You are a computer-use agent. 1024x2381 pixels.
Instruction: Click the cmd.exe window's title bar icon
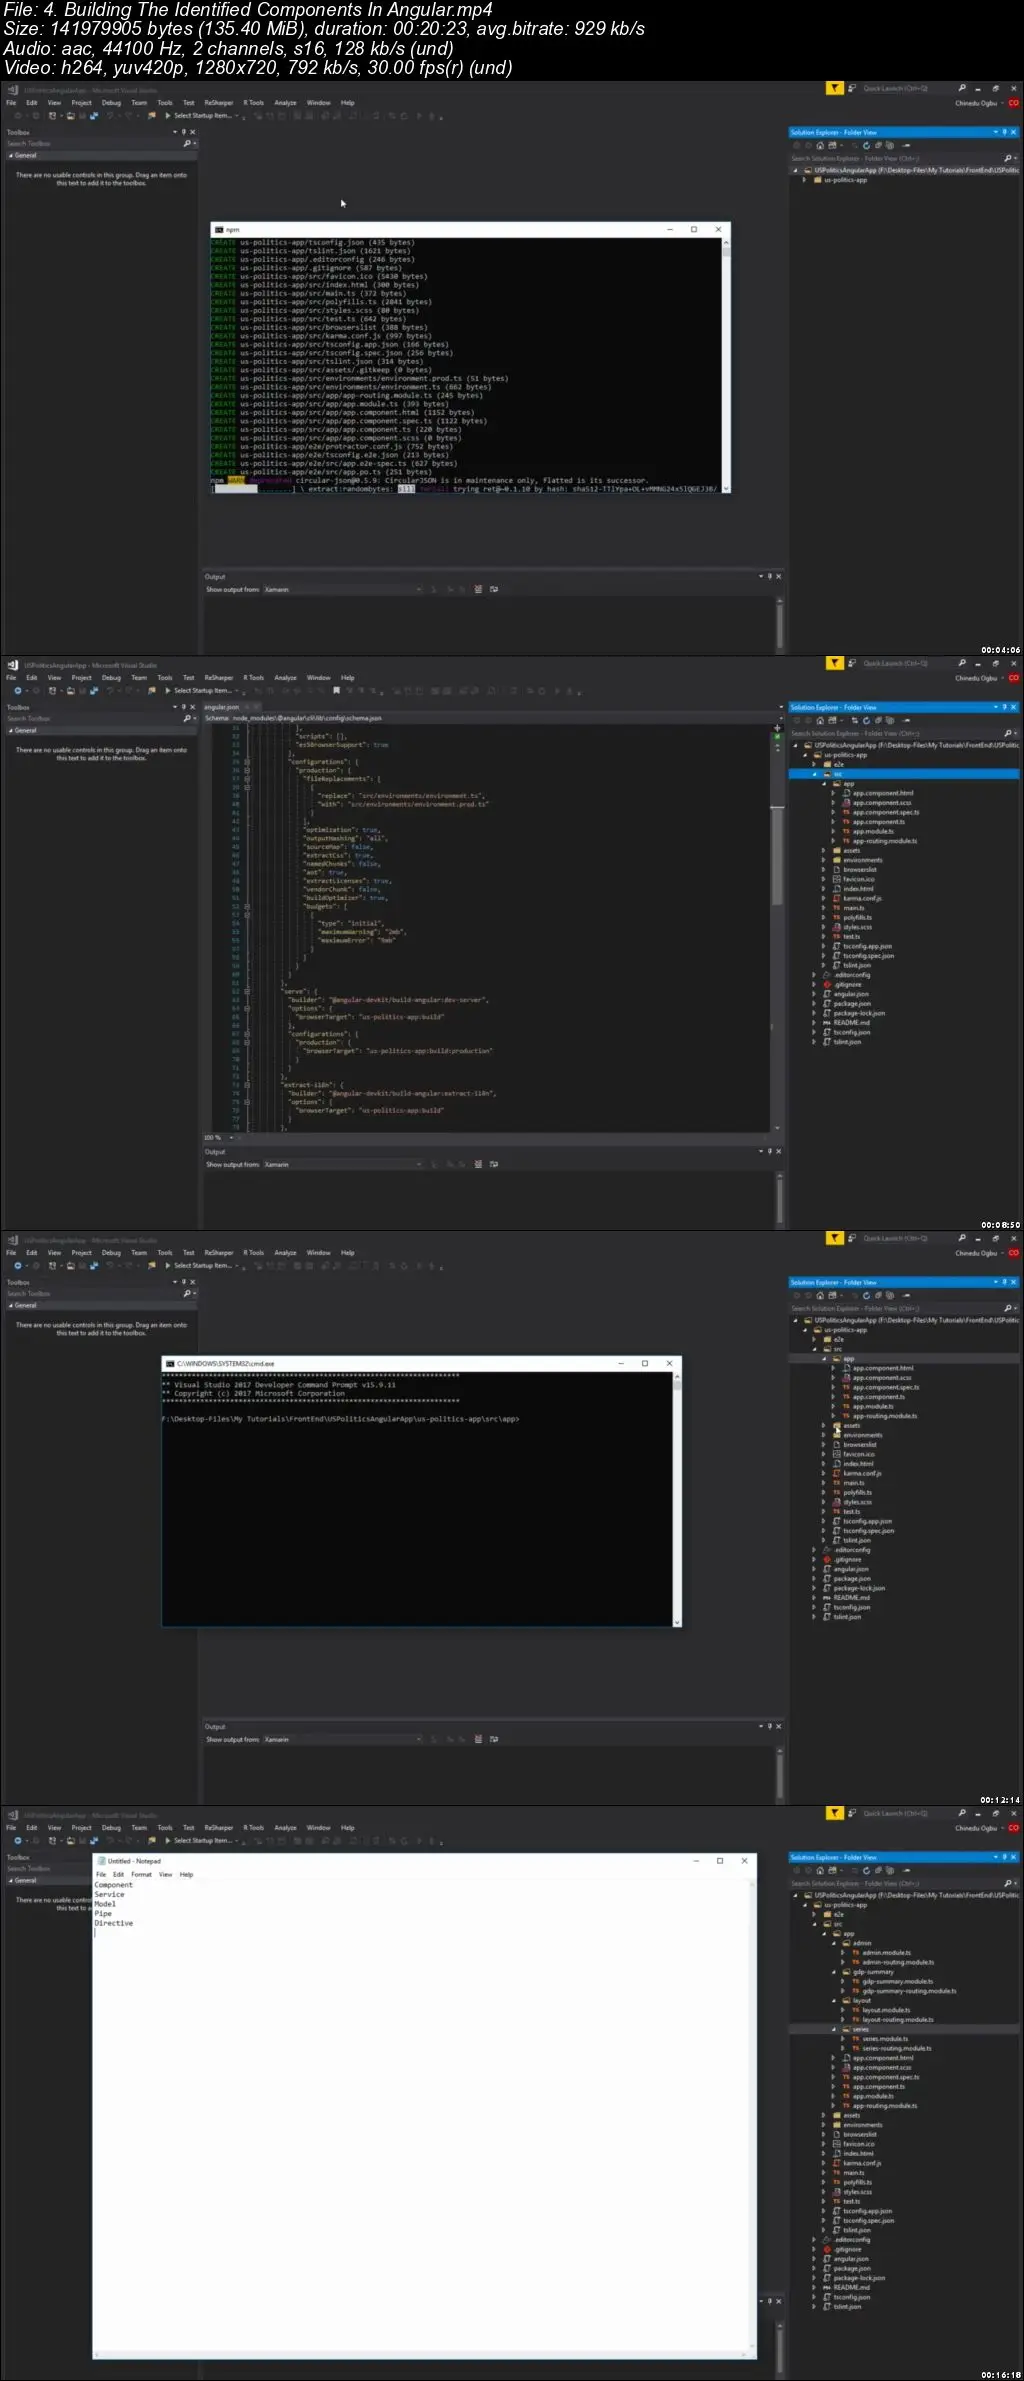pos(170,1363)
